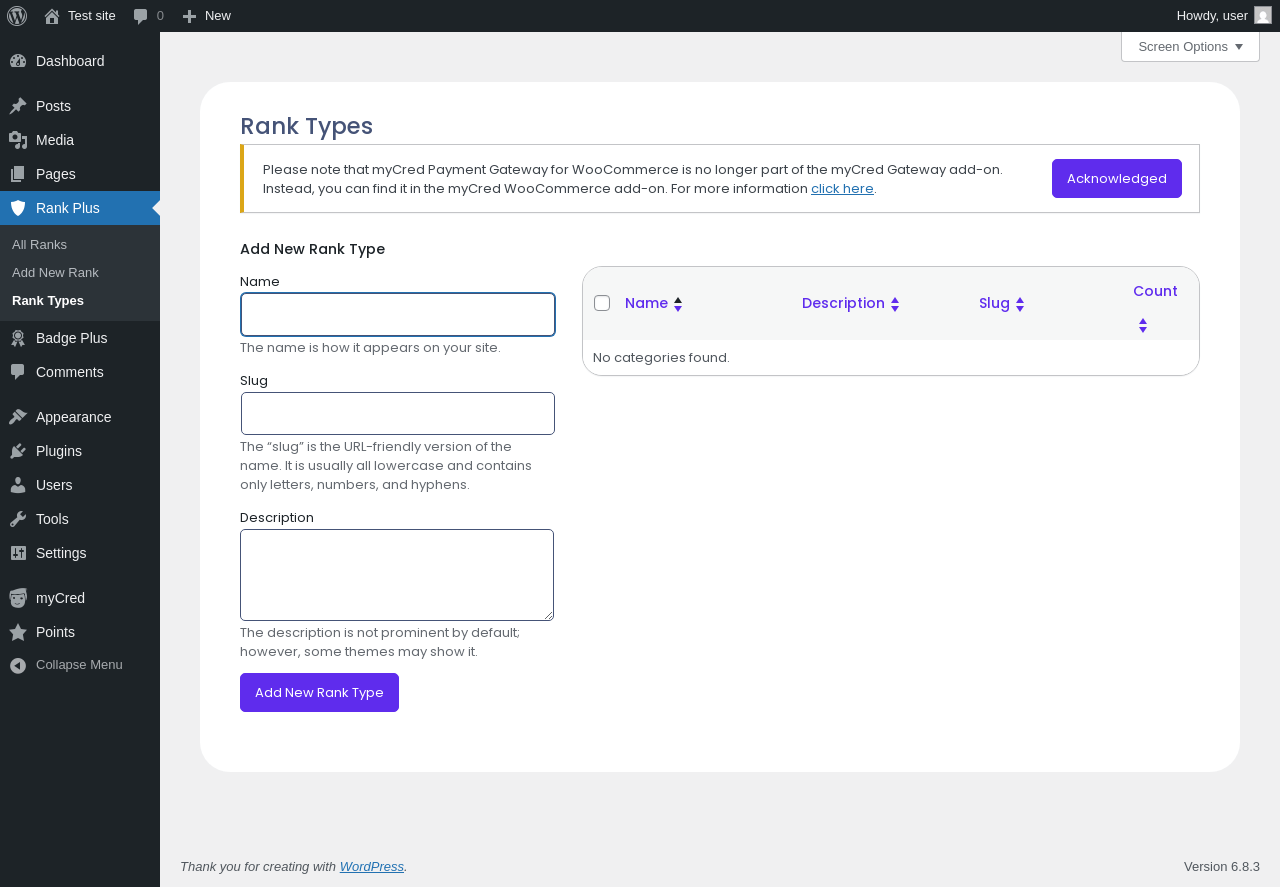1280x887 pixels.
Task: Click the Add New Rank Type button
Action: (x=319, y=692)
